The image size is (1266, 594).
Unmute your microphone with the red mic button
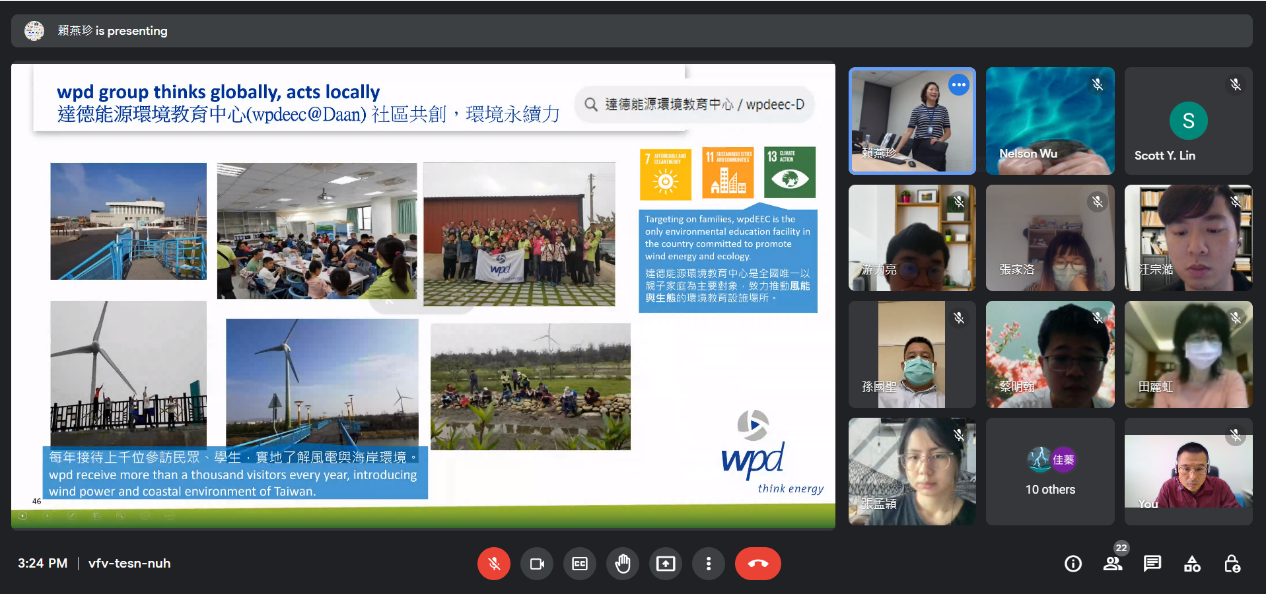(493, 563)
